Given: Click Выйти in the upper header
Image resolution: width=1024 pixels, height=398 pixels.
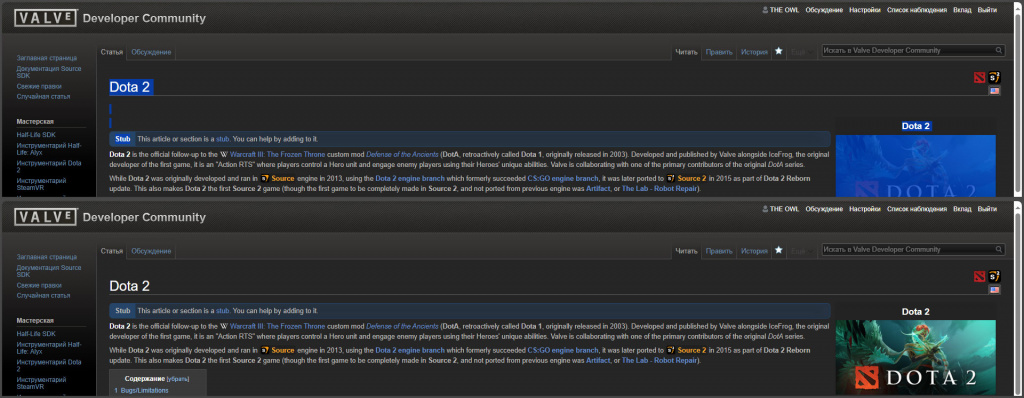Looking at the screenshot, I should (987, 10).
